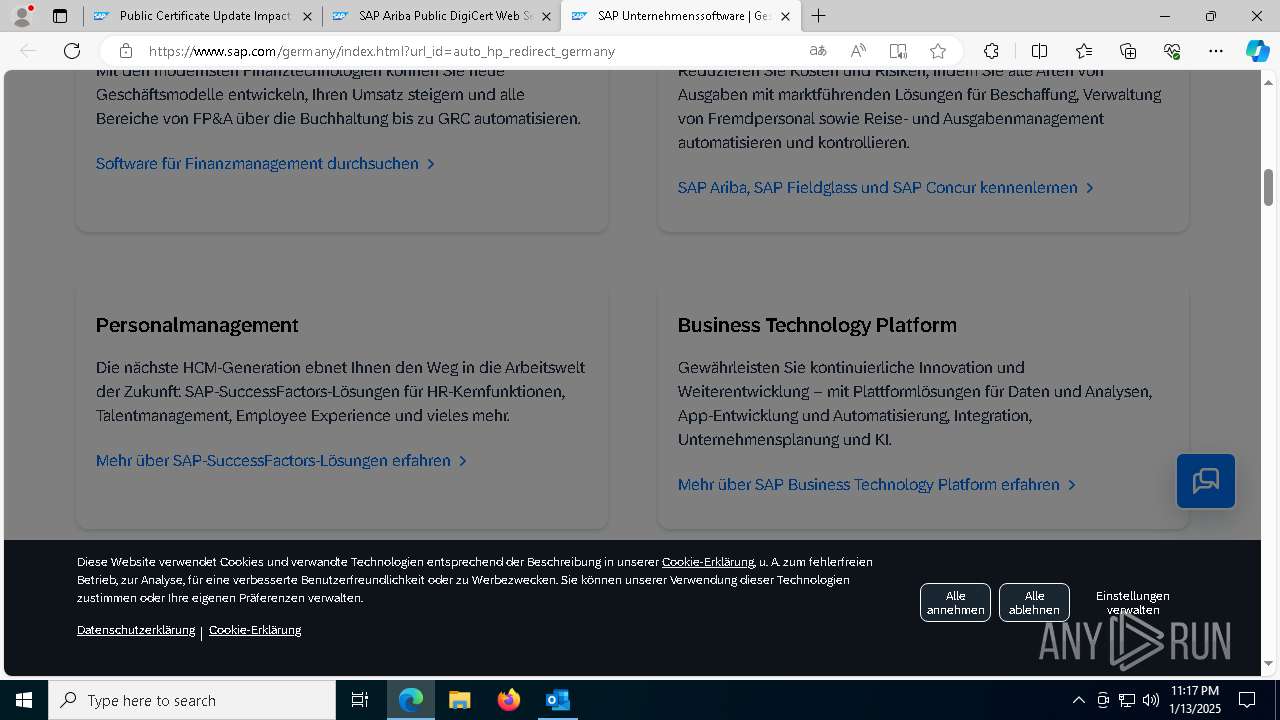Open Settings and more menu
Image resolution: width=1280 pixels, height=720 pixels.
coord(1216,51)
